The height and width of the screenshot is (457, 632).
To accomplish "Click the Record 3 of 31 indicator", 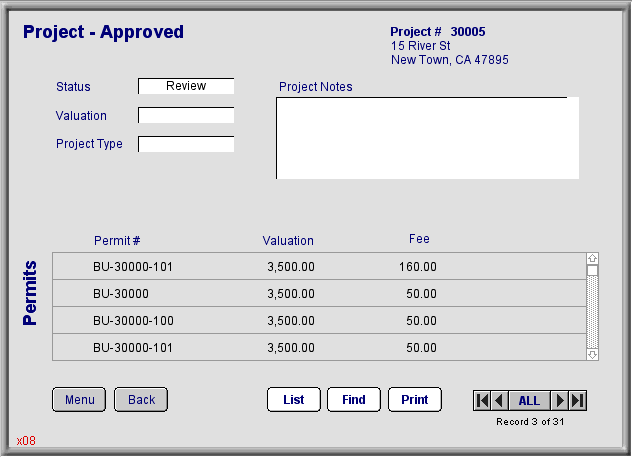I will (x=530, y=422).
